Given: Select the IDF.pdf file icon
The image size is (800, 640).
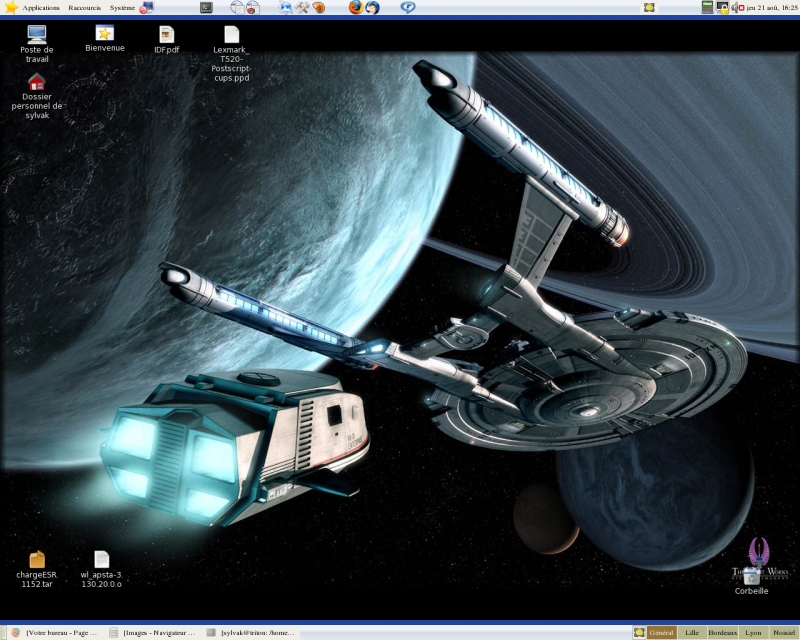Looking at the screenshot, I should (x=166, y=40).
